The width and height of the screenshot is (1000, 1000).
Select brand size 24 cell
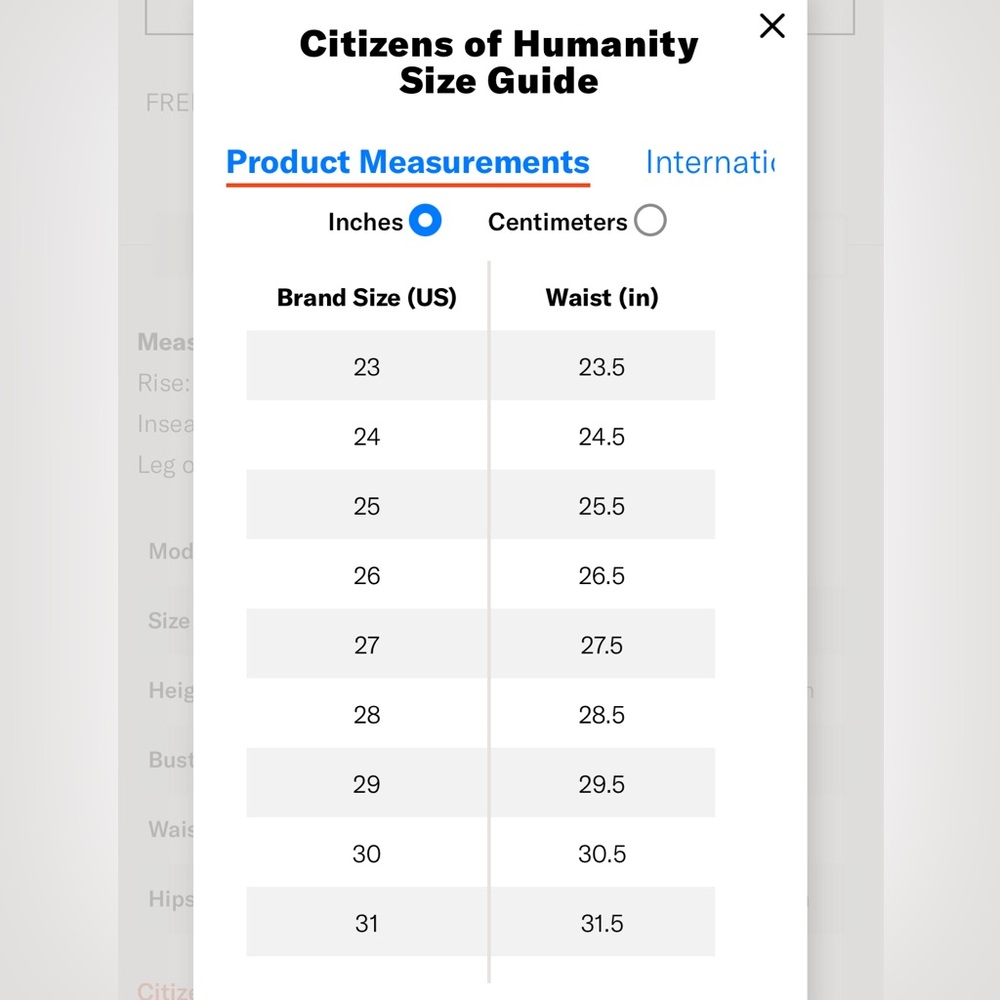[367, 436]
